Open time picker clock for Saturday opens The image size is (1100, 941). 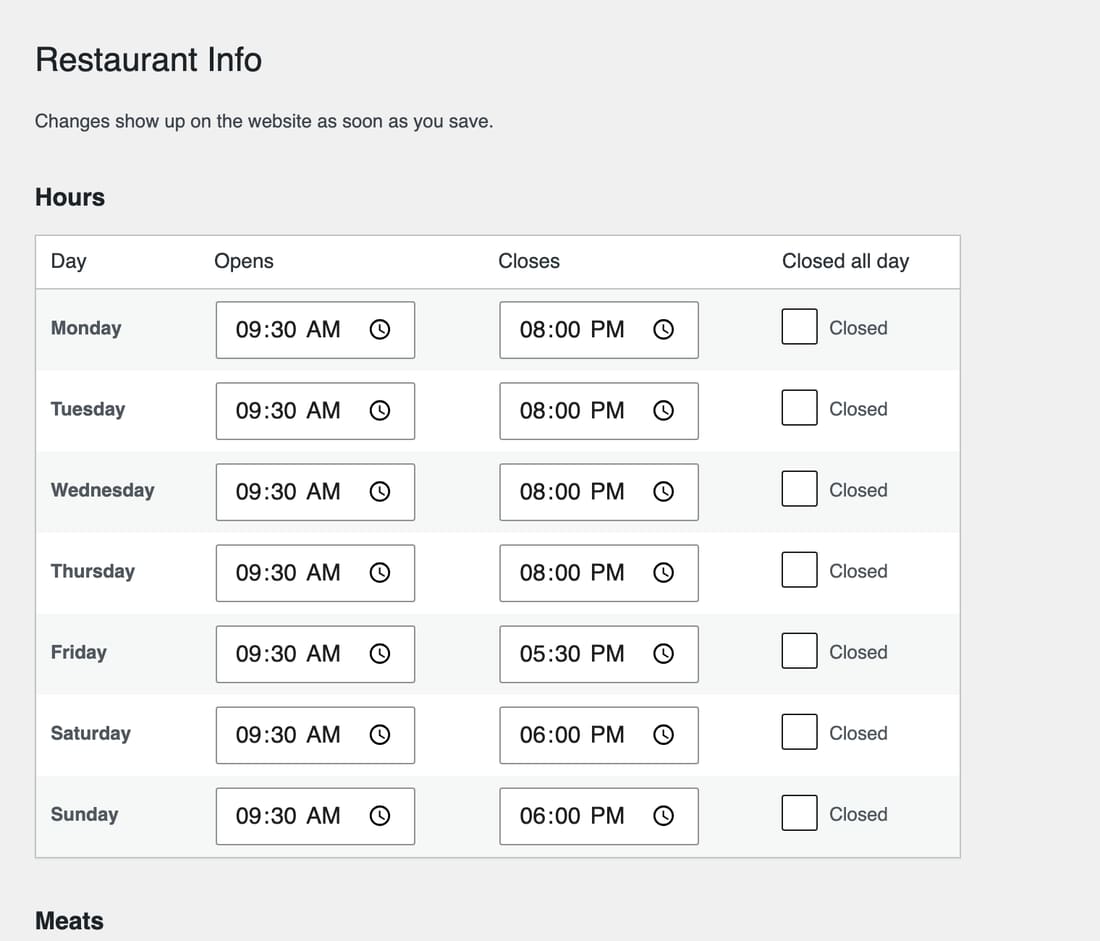380,735
